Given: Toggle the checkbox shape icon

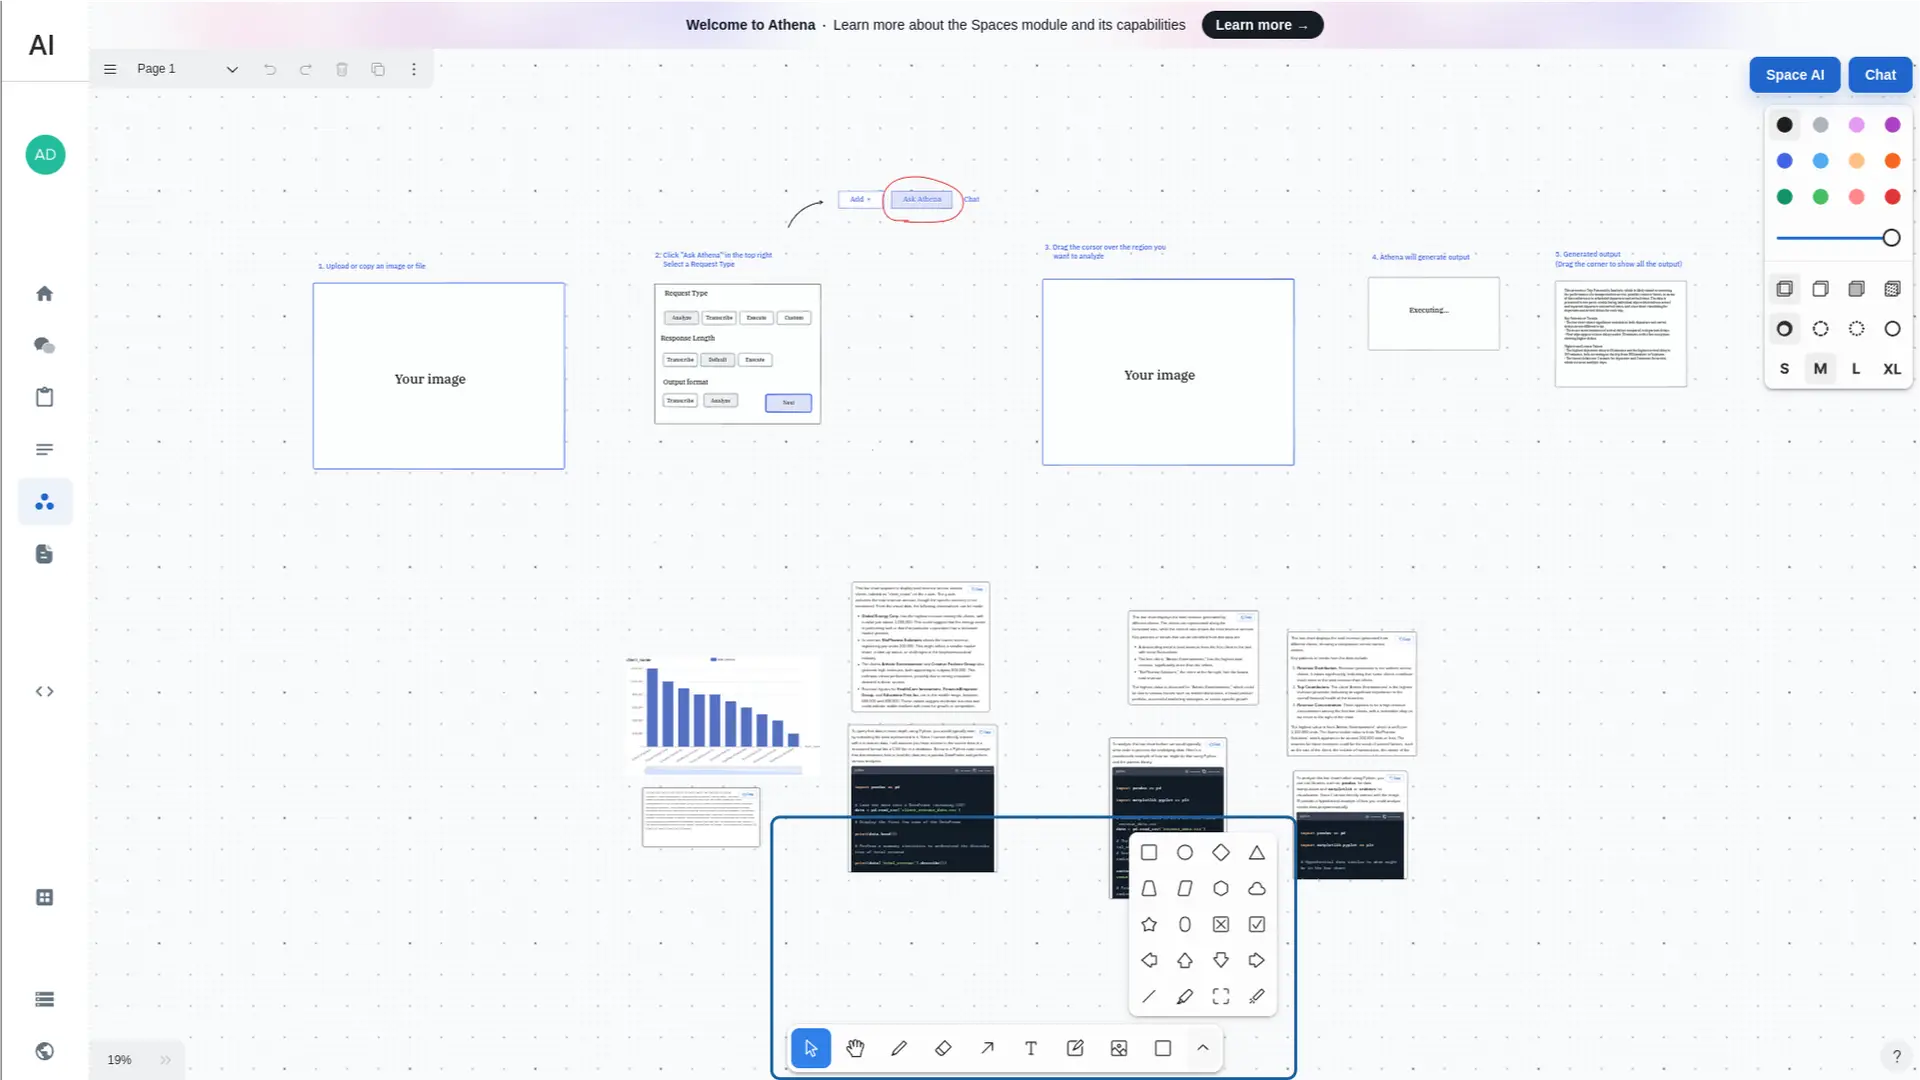Looking at the screenshot, I should 1257,924.
